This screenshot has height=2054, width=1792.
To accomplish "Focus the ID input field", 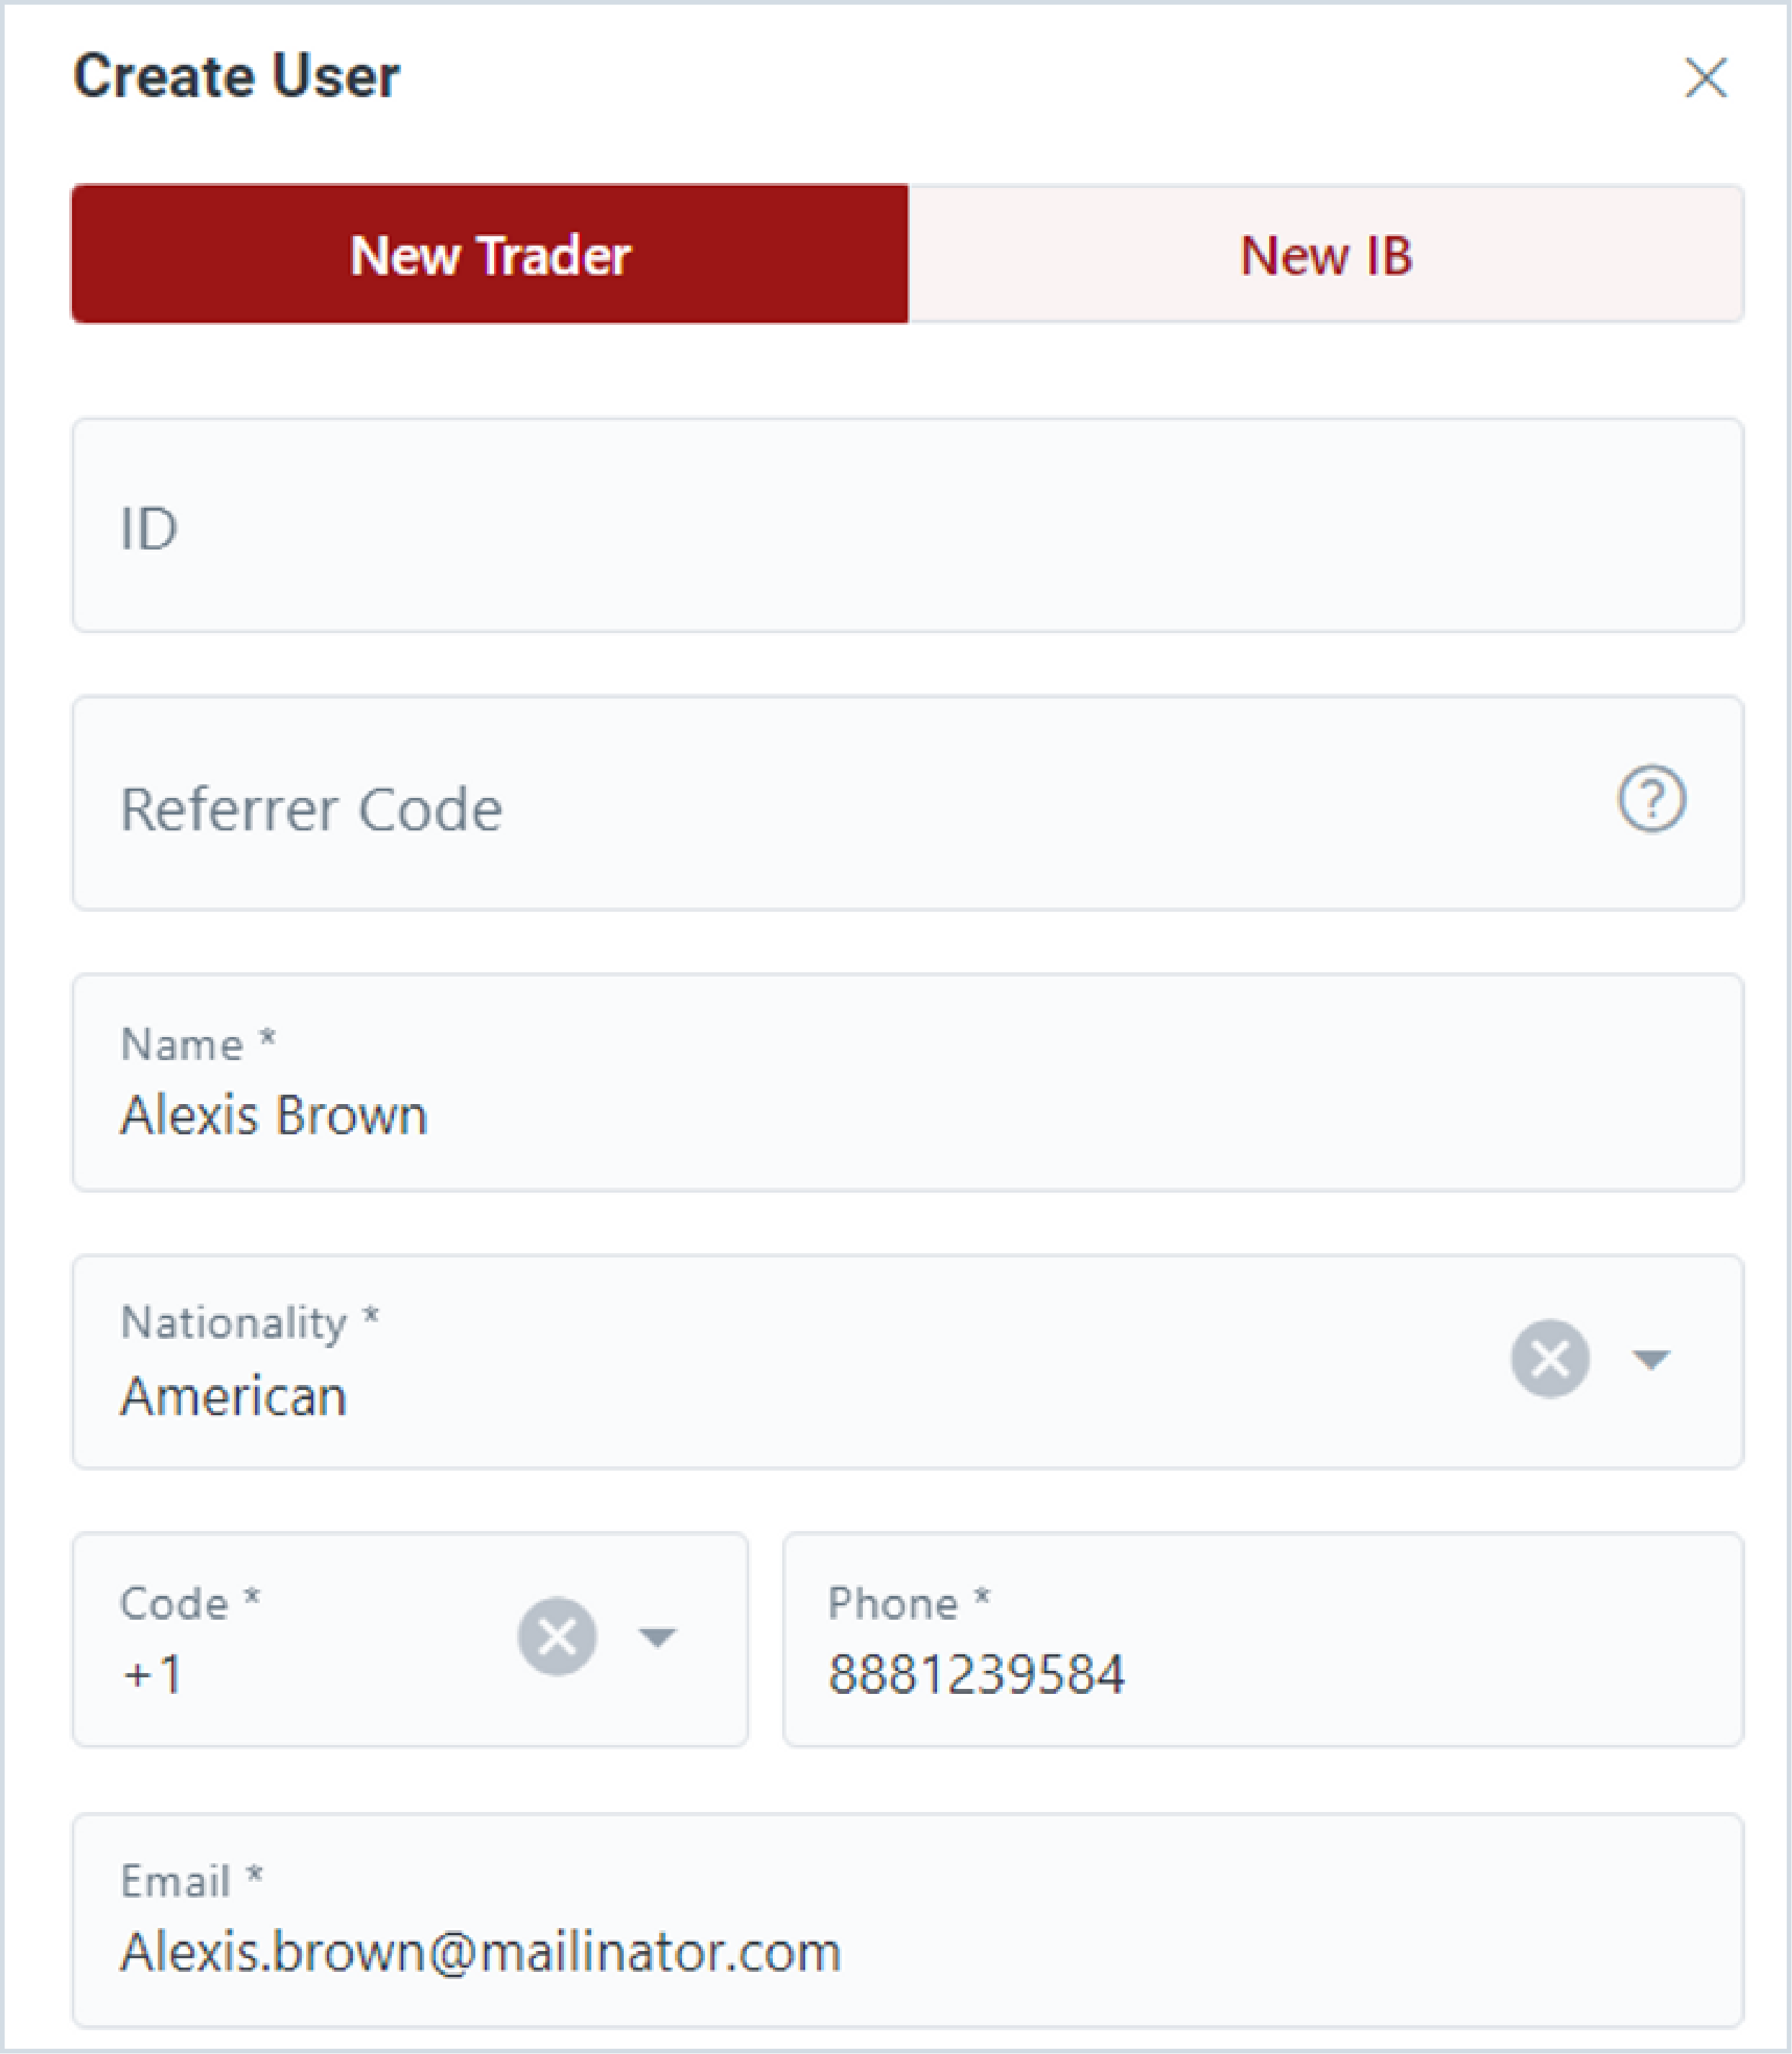I will click(908, 525).
